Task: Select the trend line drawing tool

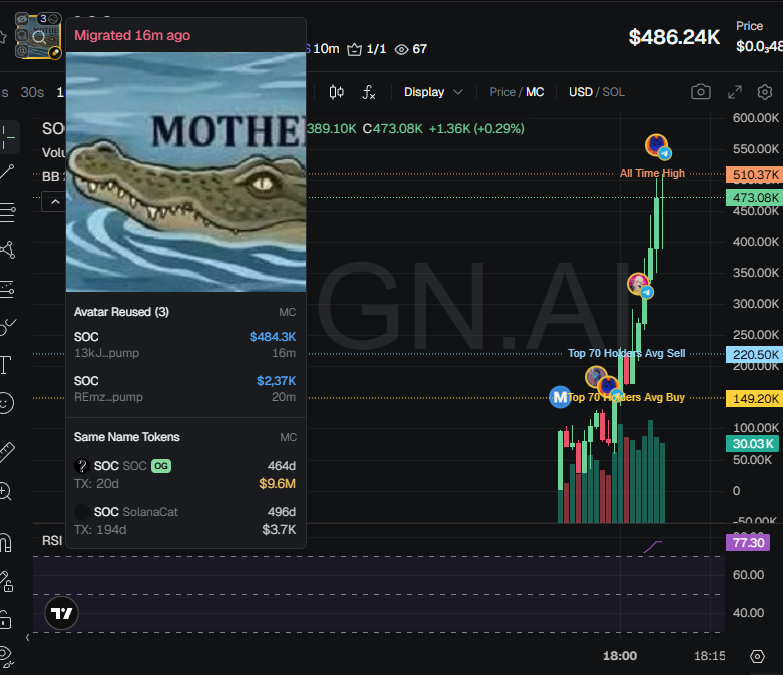Action: point(7,172)
